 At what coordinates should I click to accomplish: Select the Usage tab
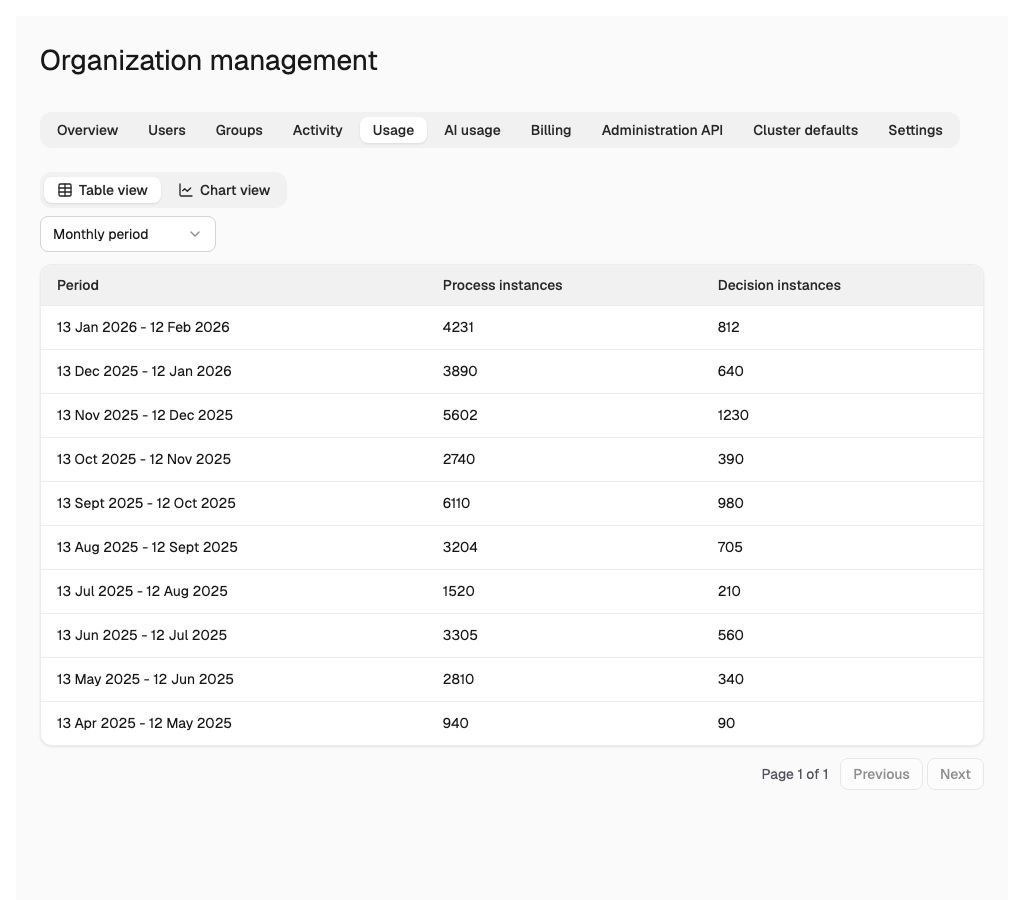coord(393,130)
